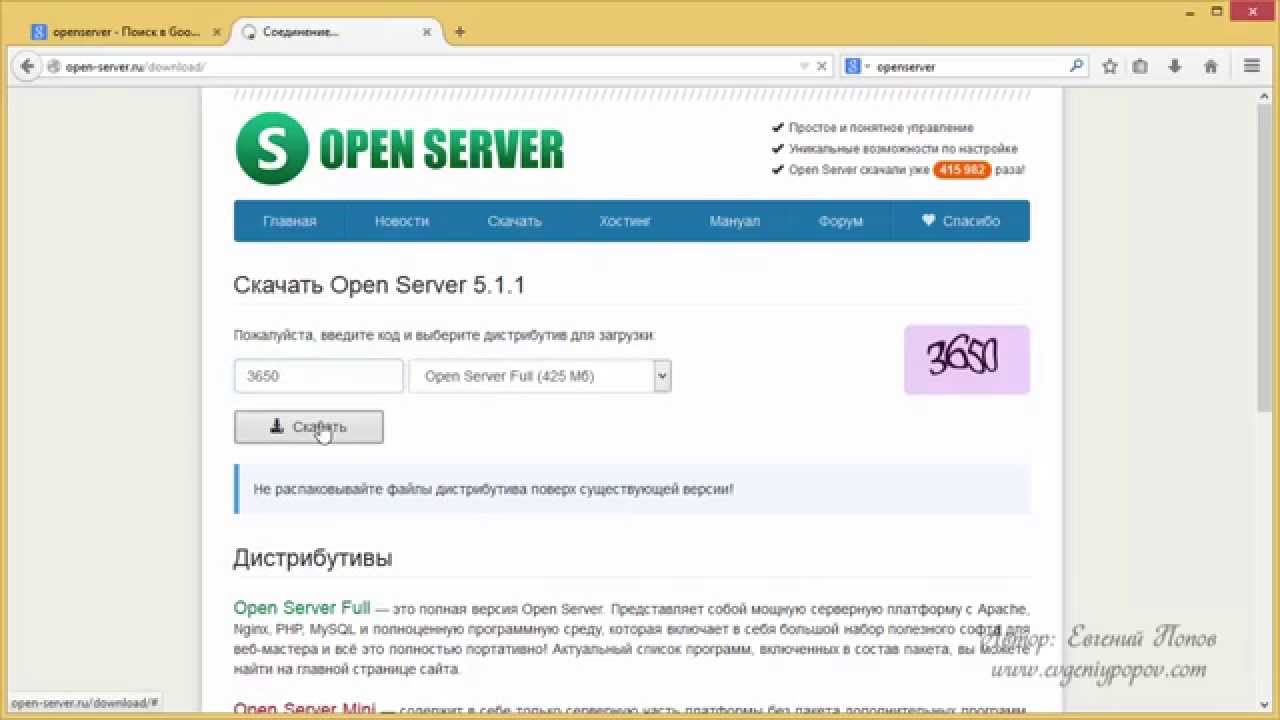Click the Скачать Open Server 5.1.1 heading
This screenshot has height=720, width=1280.
(x=379, y=285)
